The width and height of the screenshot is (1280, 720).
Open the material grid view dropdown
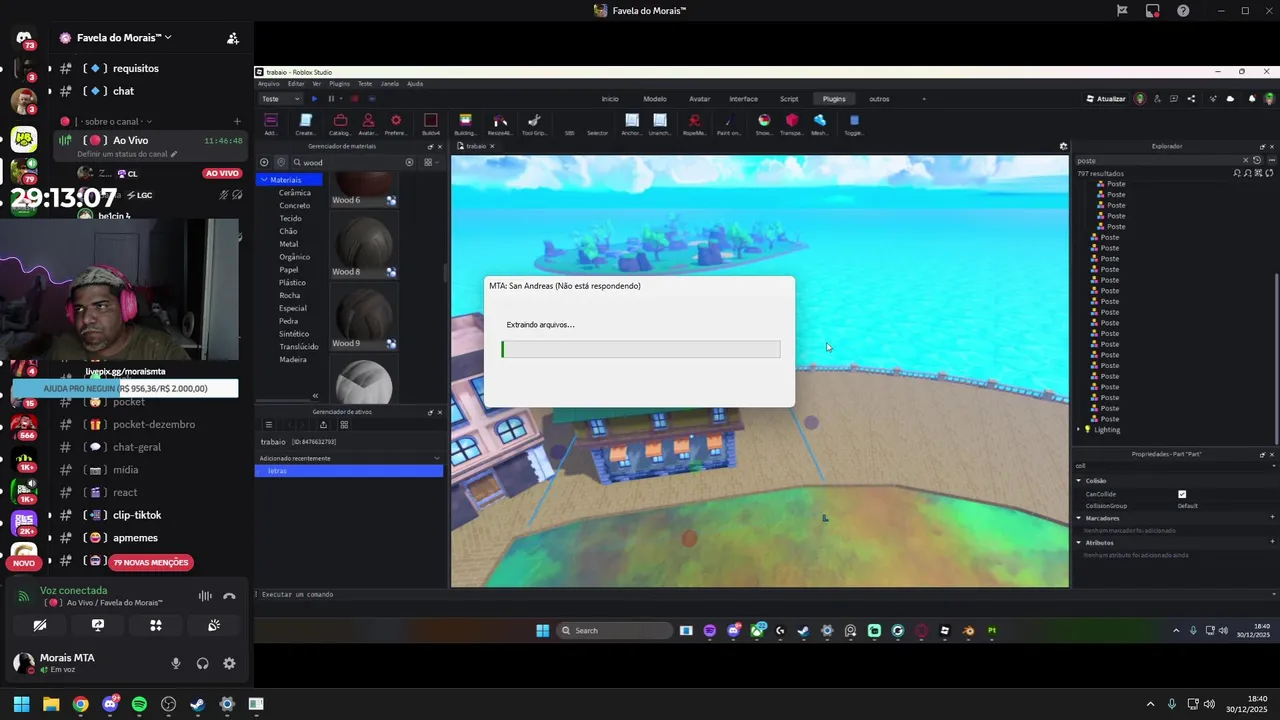430,162
